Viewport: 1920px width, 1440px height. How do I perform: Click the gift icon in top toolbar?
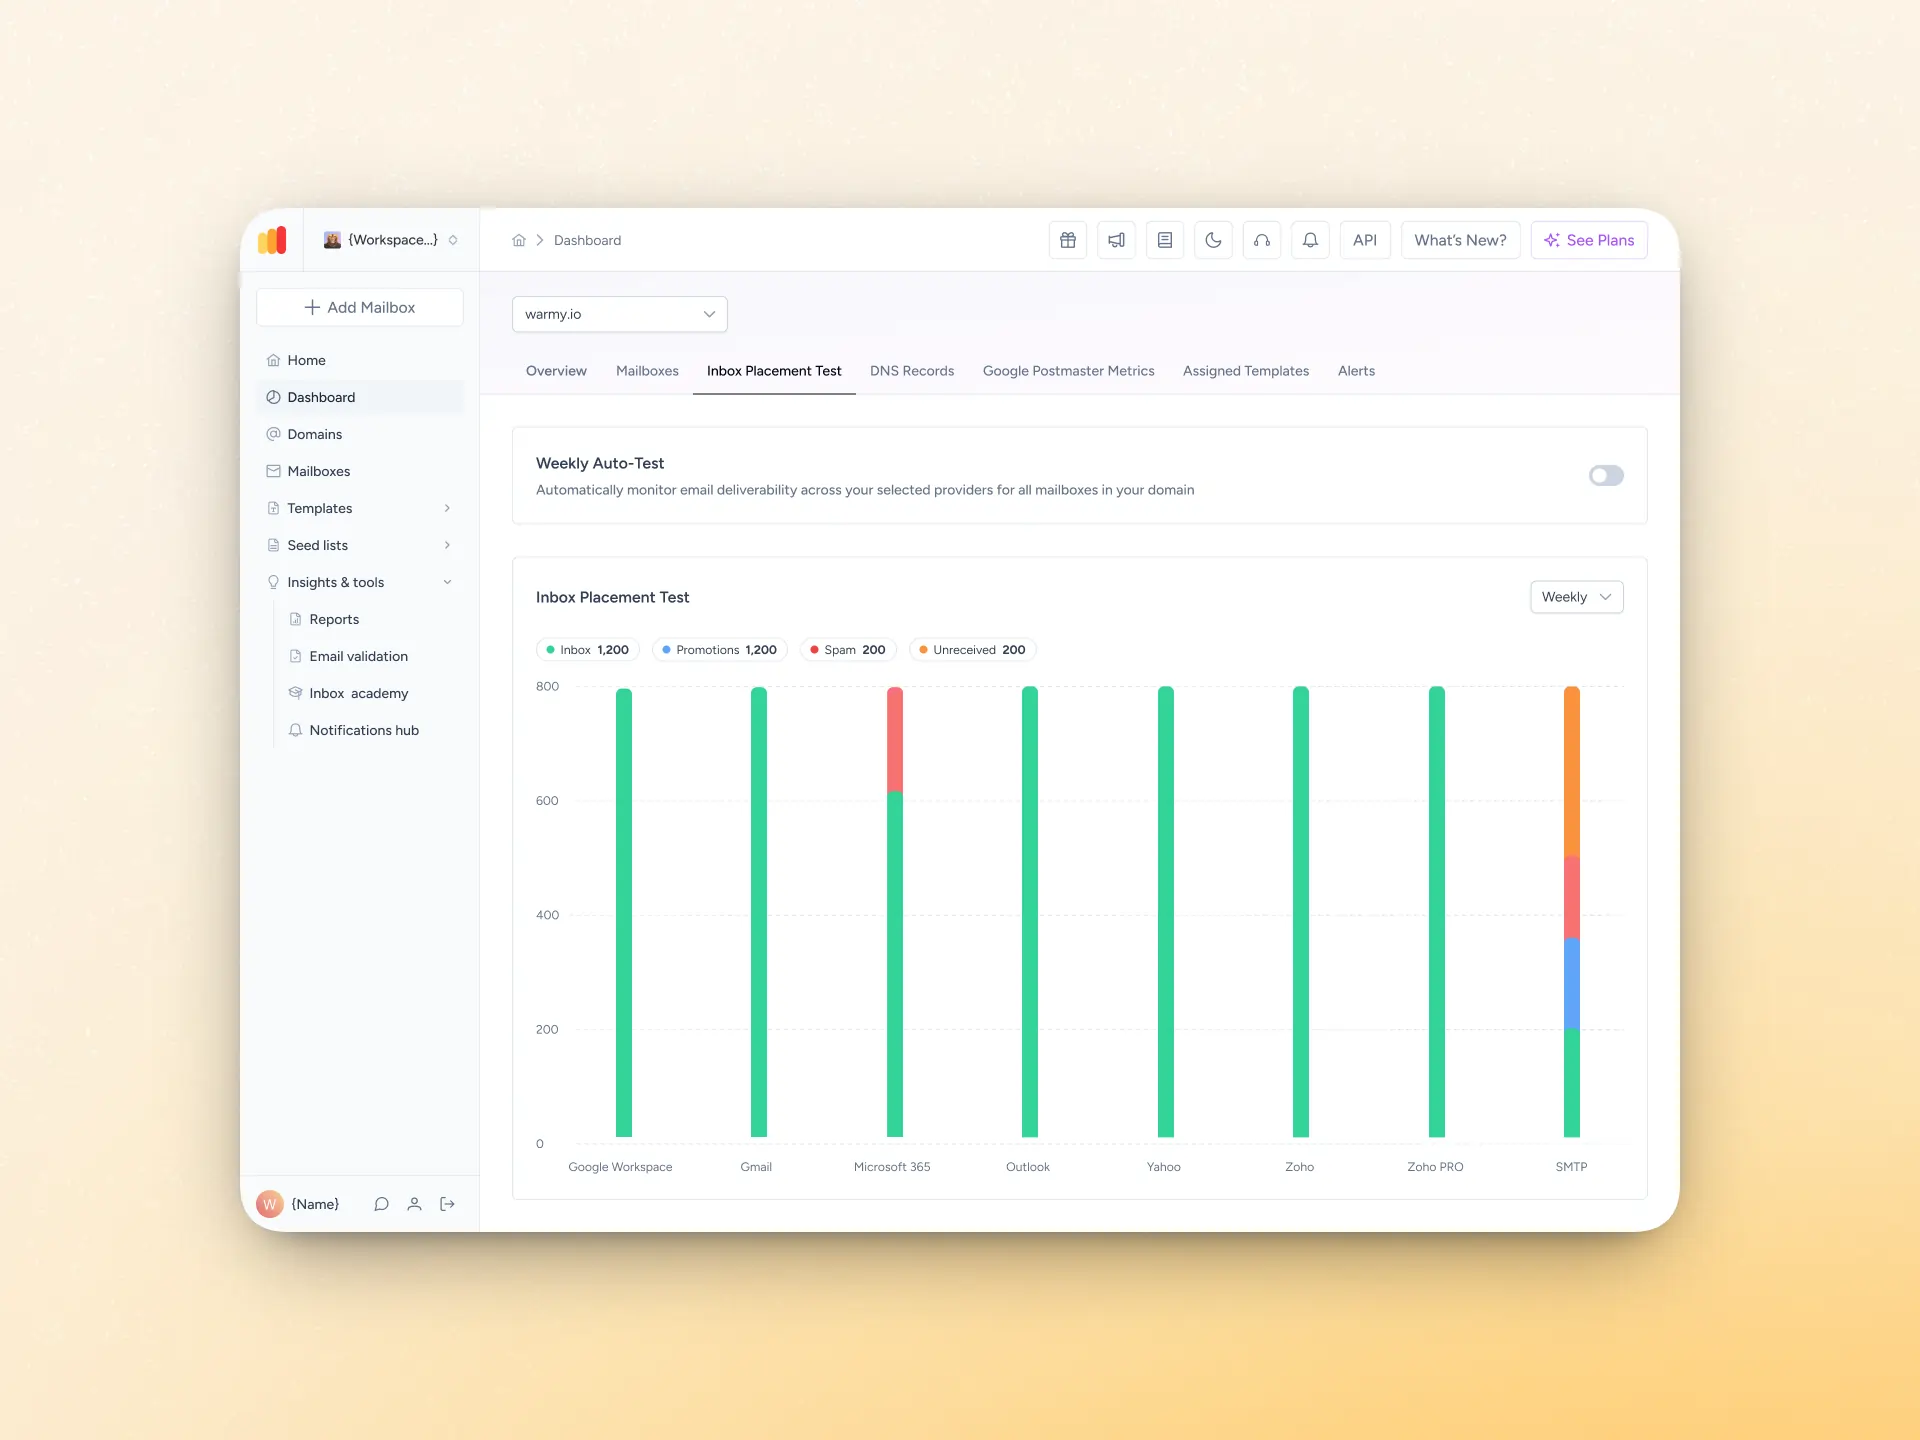click(x=1068, y=240)
